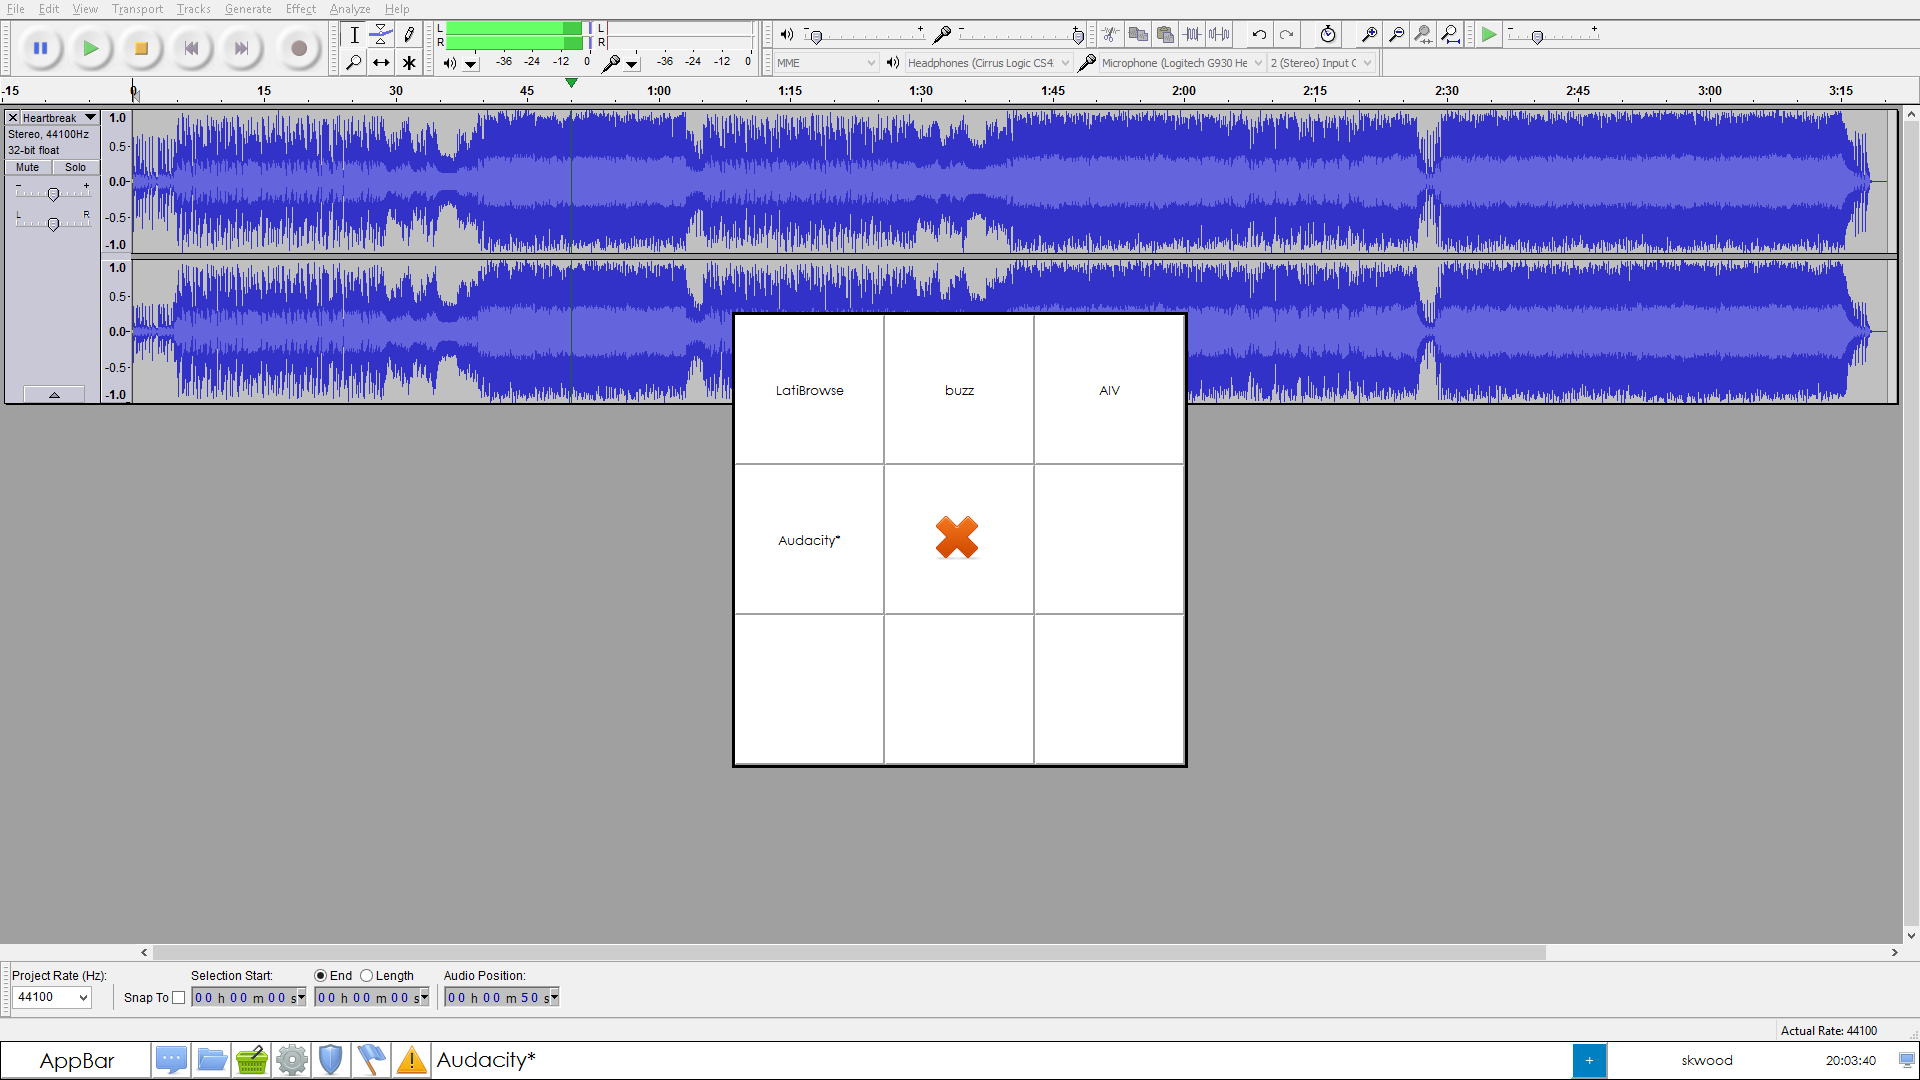Viewport: 1920px width, 1080px height.
Task: Click the Copy toolbar icon
Action: point(1138,34)
